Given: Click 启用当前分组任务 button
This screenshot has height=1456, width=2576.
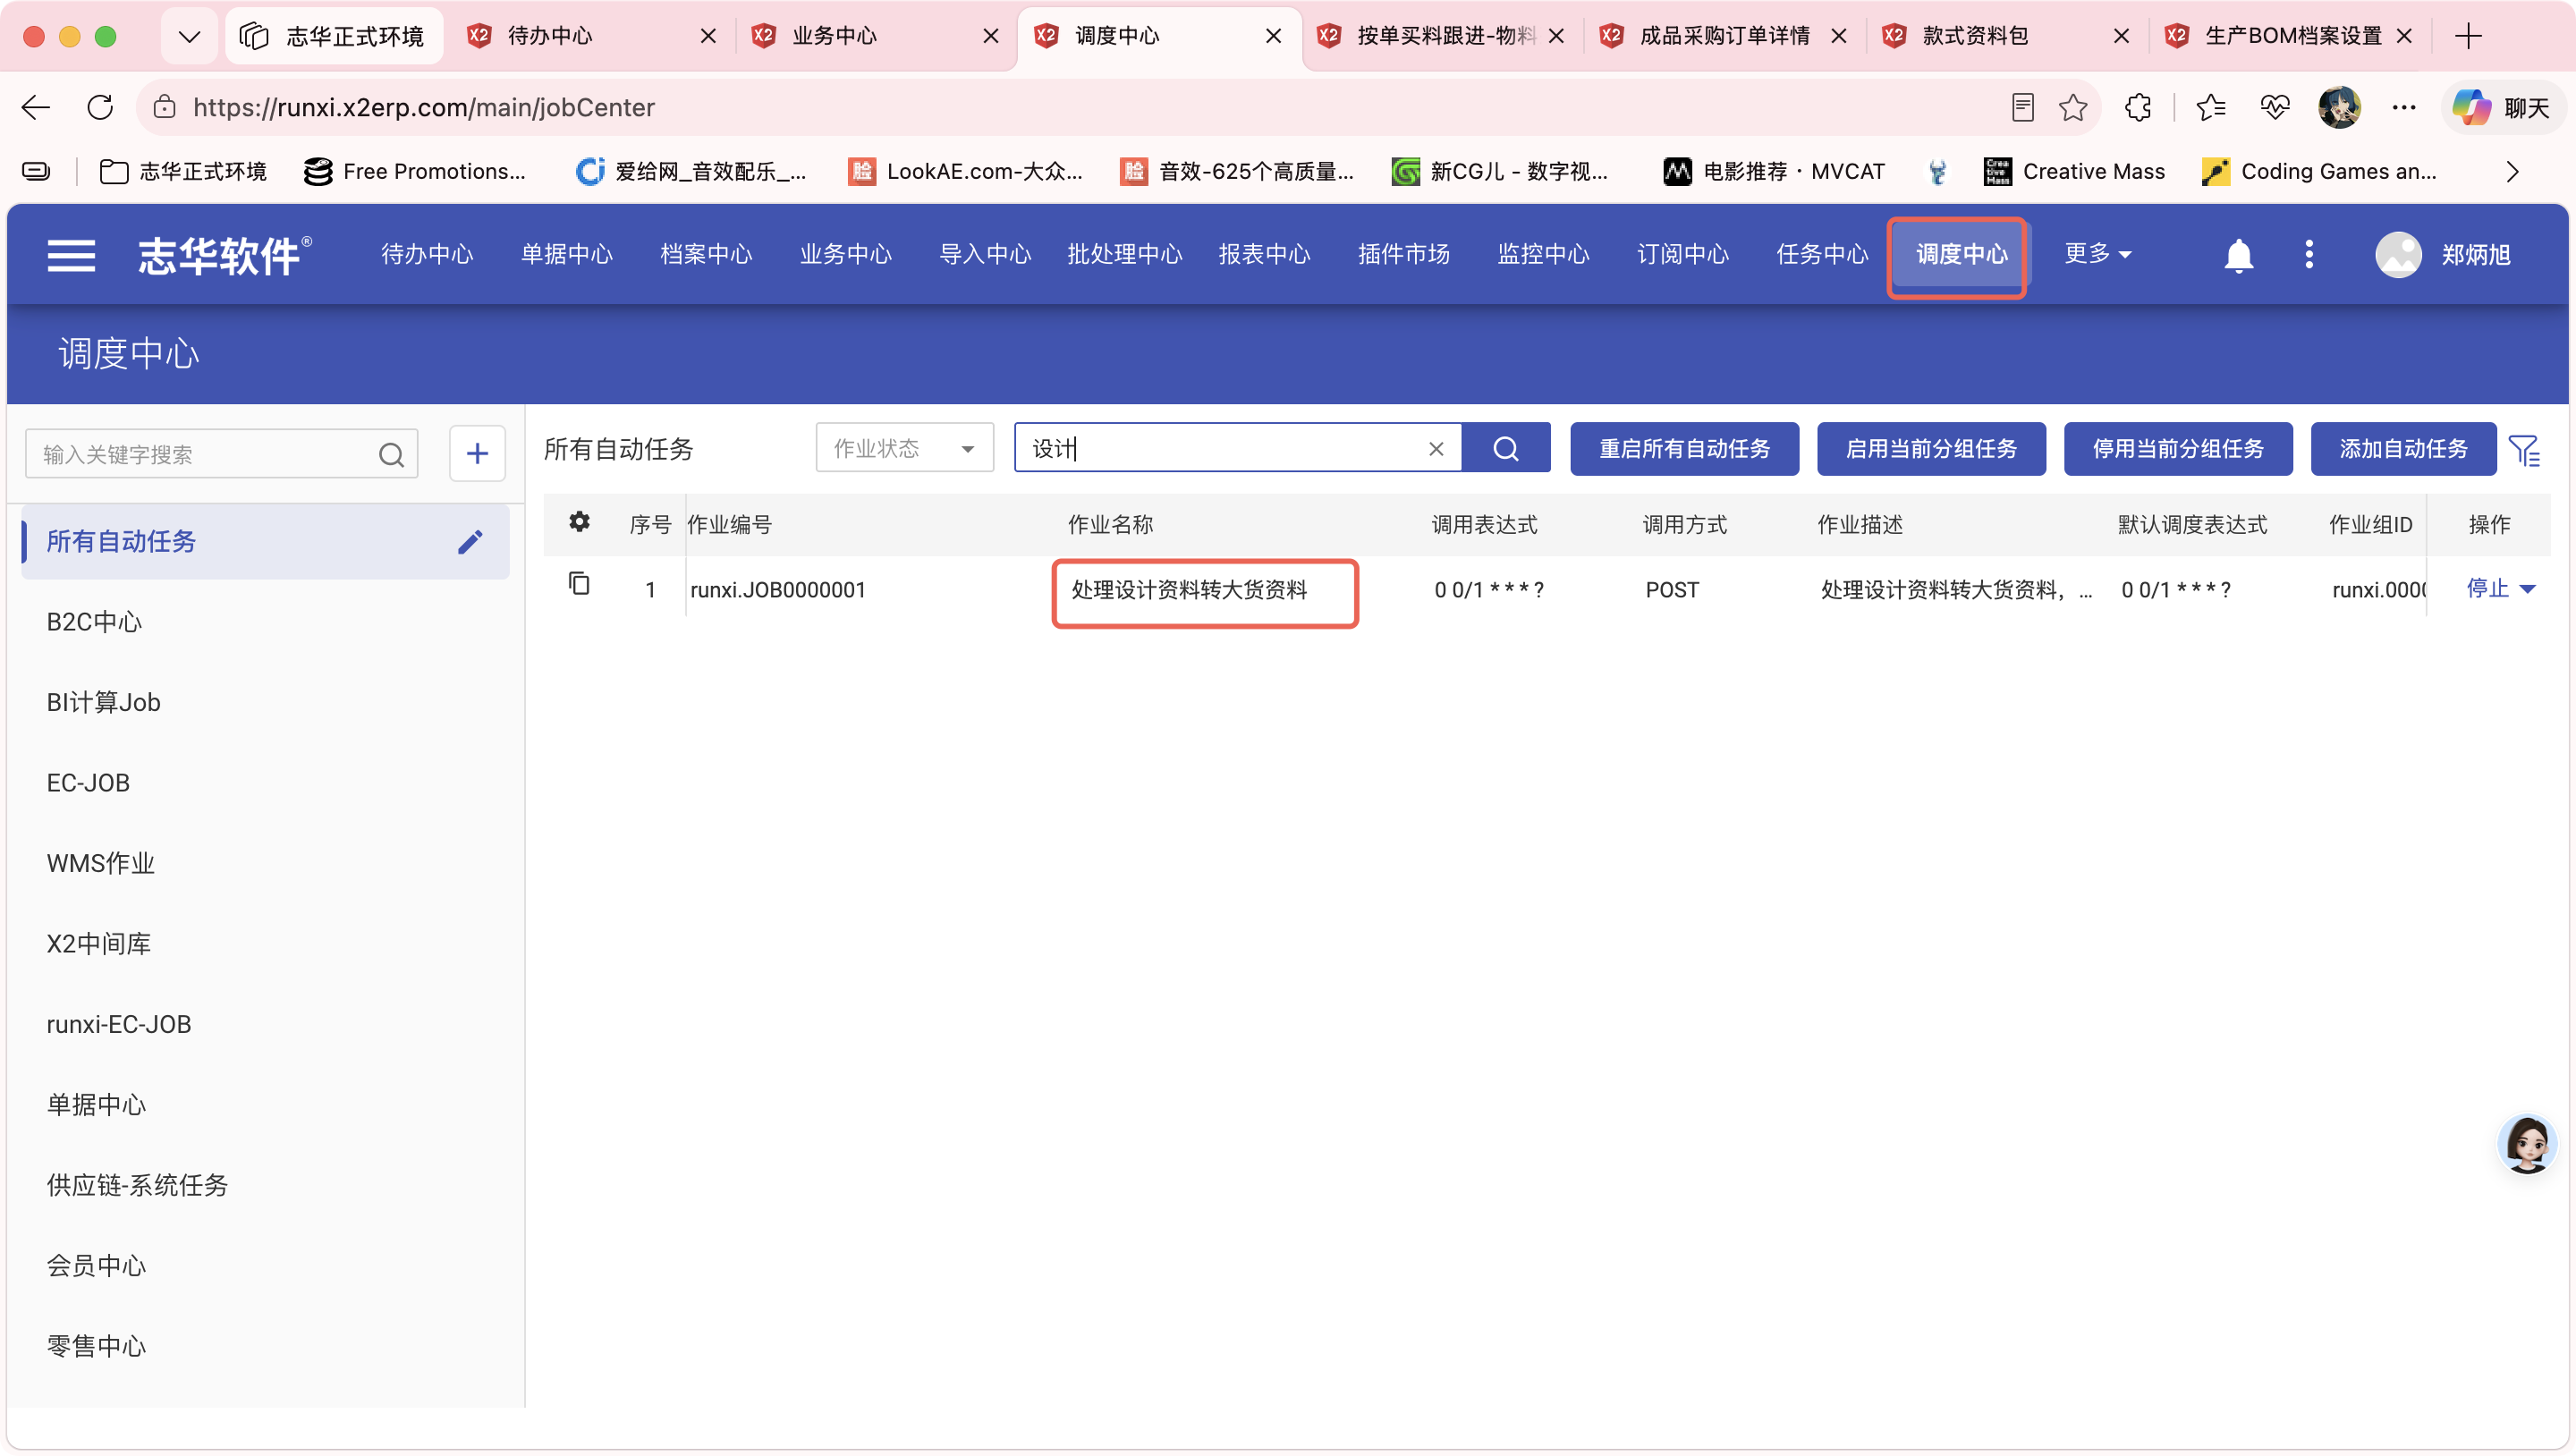Looking at the screenshot, I should pyautogui.click(x=1931, y=449).
